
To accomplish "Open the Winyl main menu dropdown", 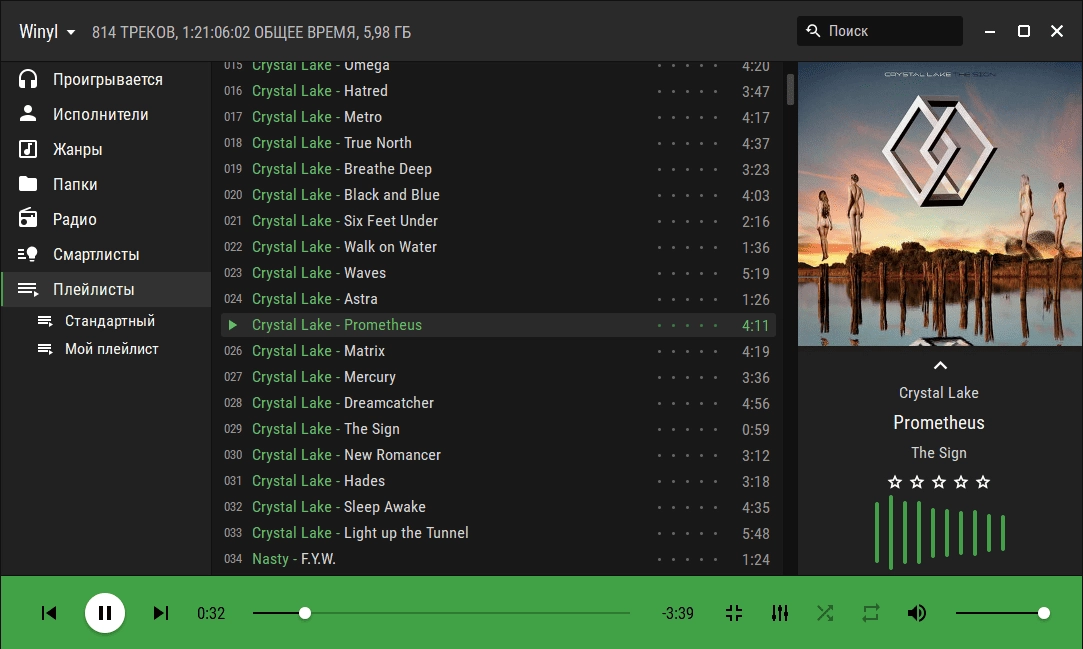I will (47, 32).
